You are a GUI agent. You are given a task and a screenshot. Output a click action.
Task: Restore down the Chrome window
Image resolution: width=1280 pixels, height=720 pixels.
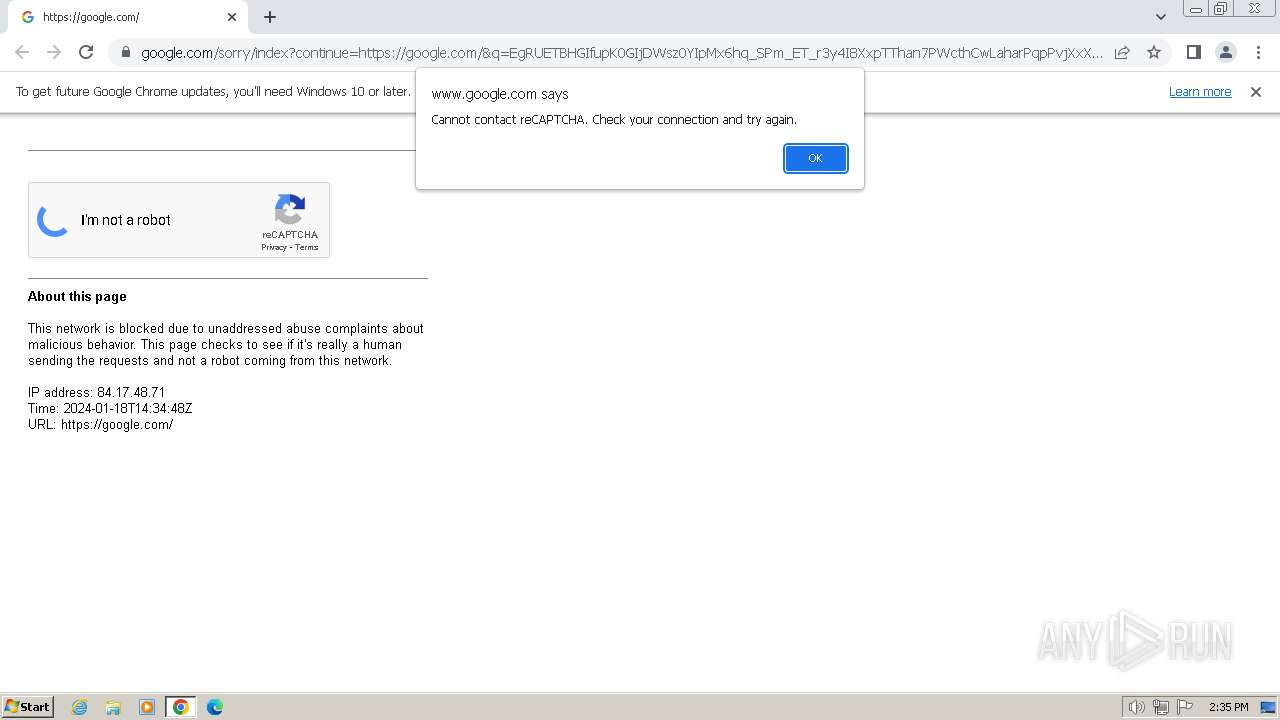point(1221,9)
